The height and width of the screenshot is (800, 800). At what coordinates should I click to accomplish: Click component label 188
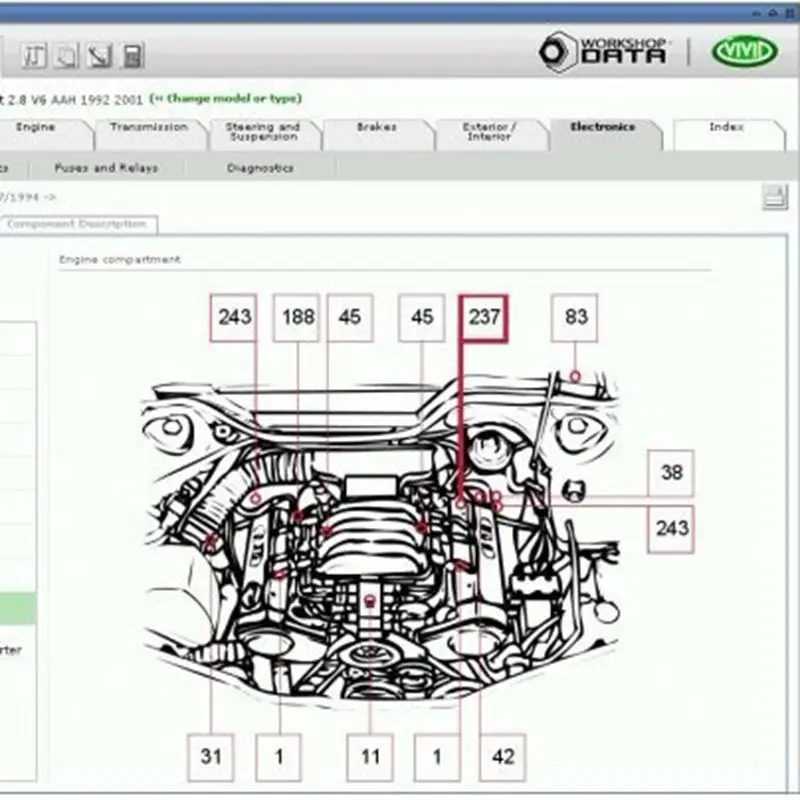(297, 317)
